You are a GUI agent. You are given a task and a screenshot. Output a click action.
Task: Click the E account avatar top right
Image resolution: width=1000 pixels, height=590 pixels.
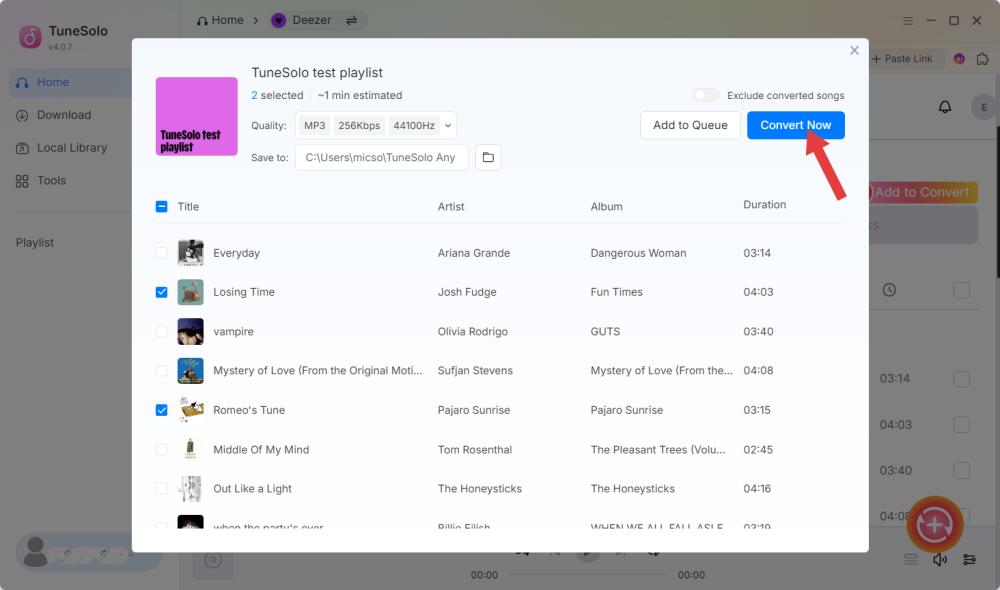984,107
